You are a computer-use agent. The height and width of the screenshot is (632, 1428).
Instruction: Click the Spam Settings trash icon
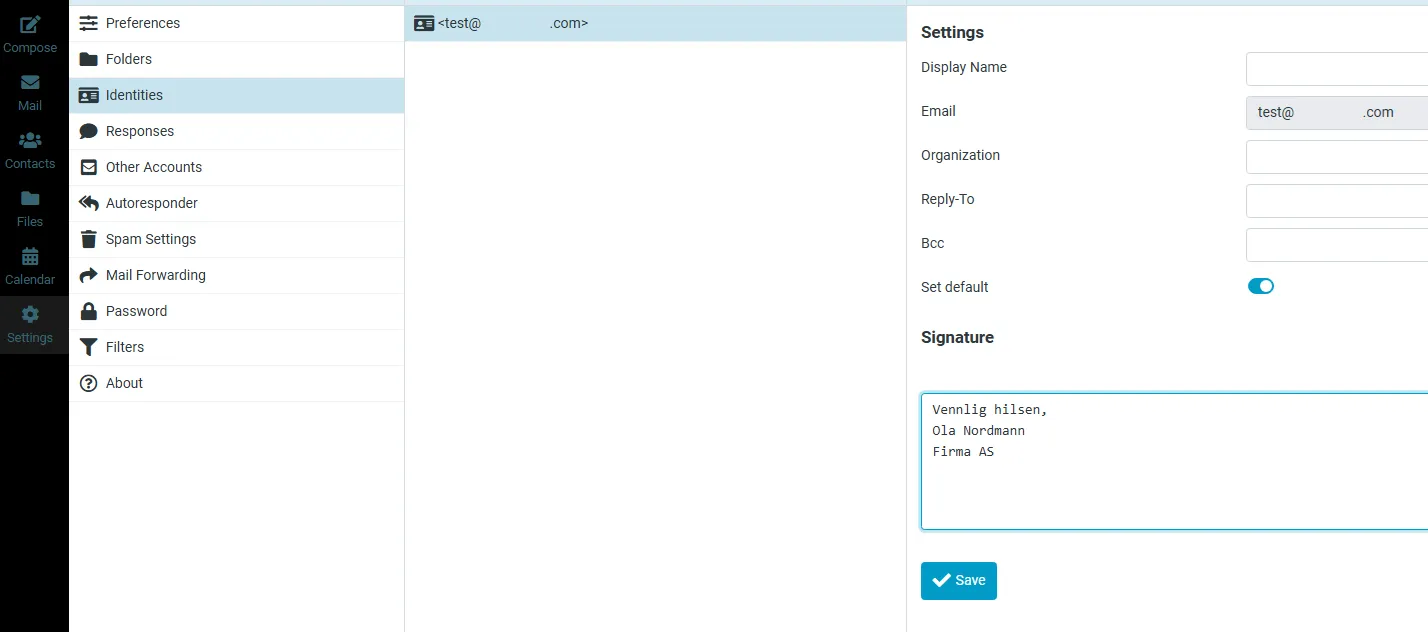[x=89, y=239]
